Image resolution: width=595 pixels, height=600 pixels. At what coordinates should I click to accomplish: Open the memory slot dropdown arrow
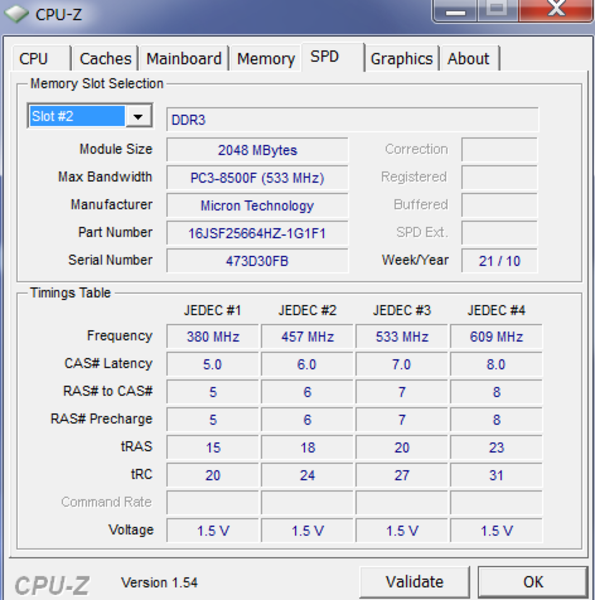pyautogui.click(x=139, y=116)
